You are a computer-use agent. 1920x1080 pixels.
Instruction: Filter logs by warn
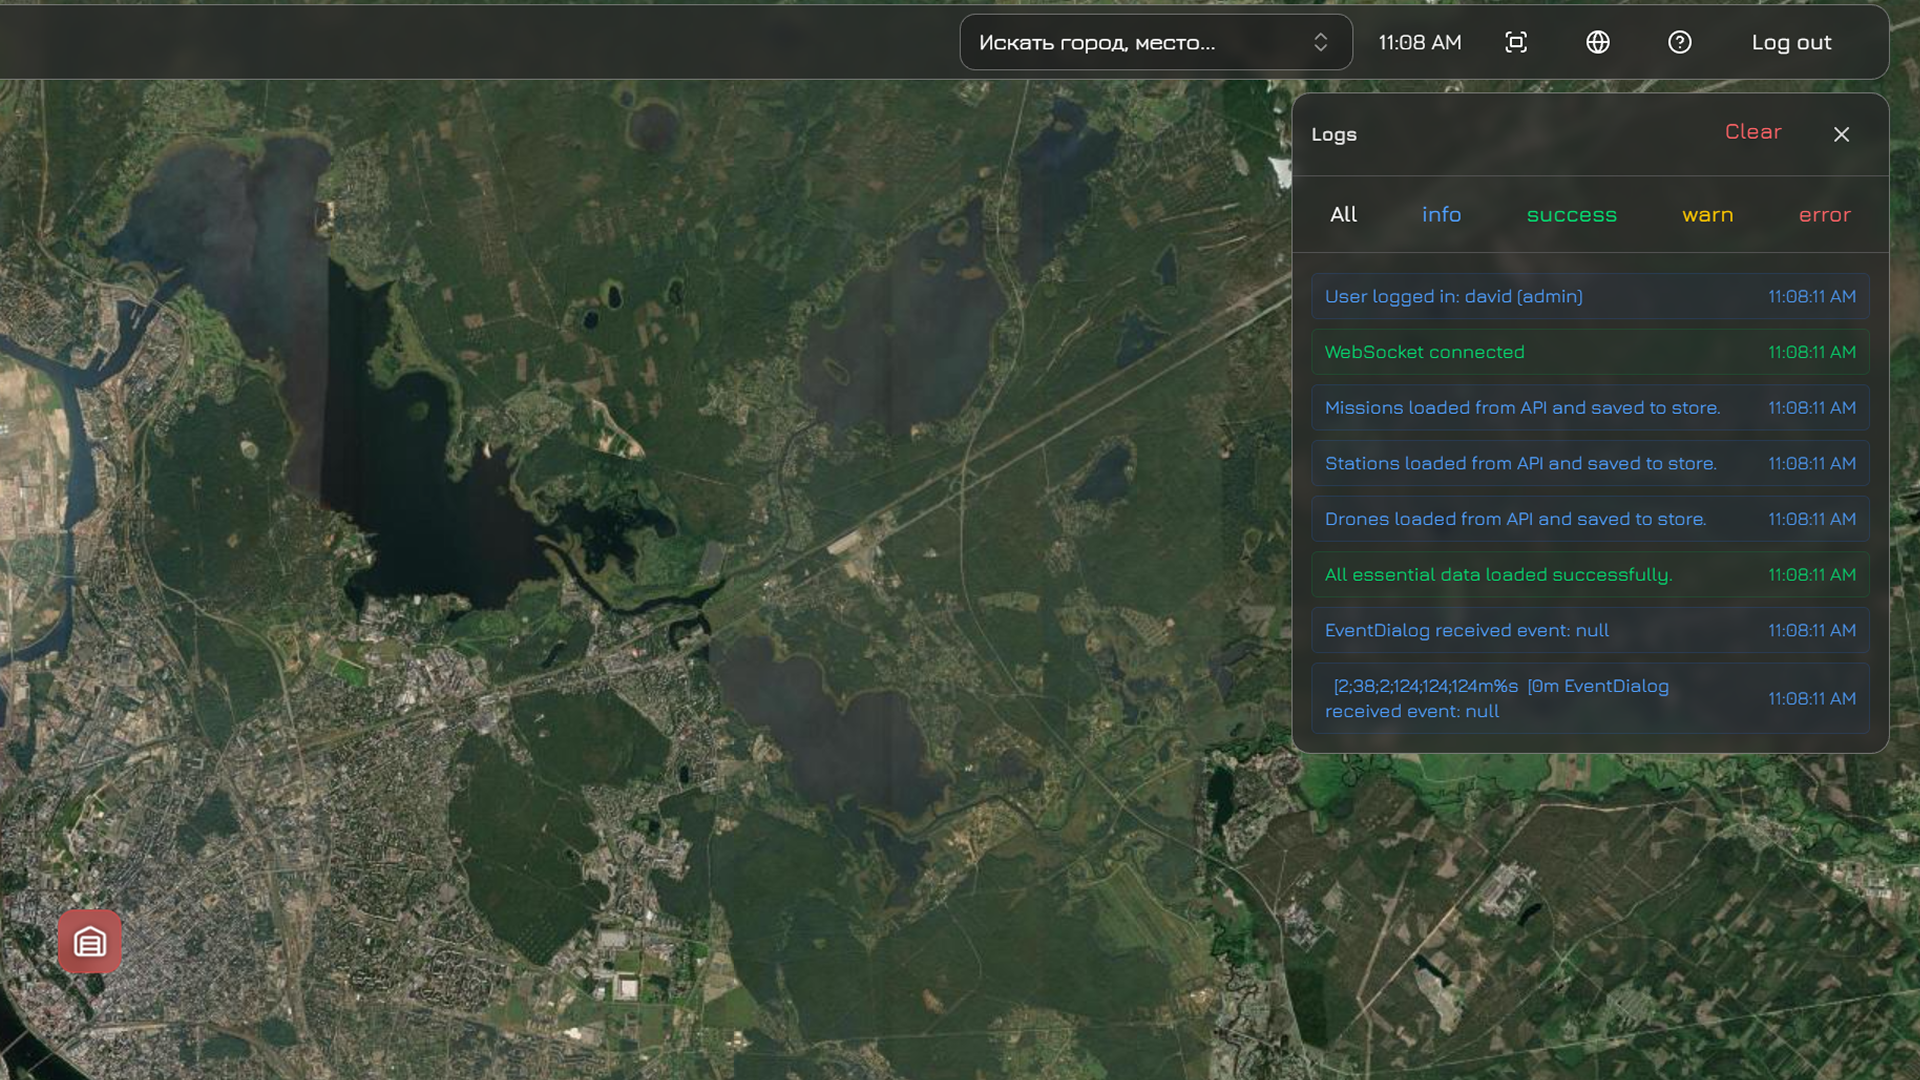click(x=1707, y=214)
